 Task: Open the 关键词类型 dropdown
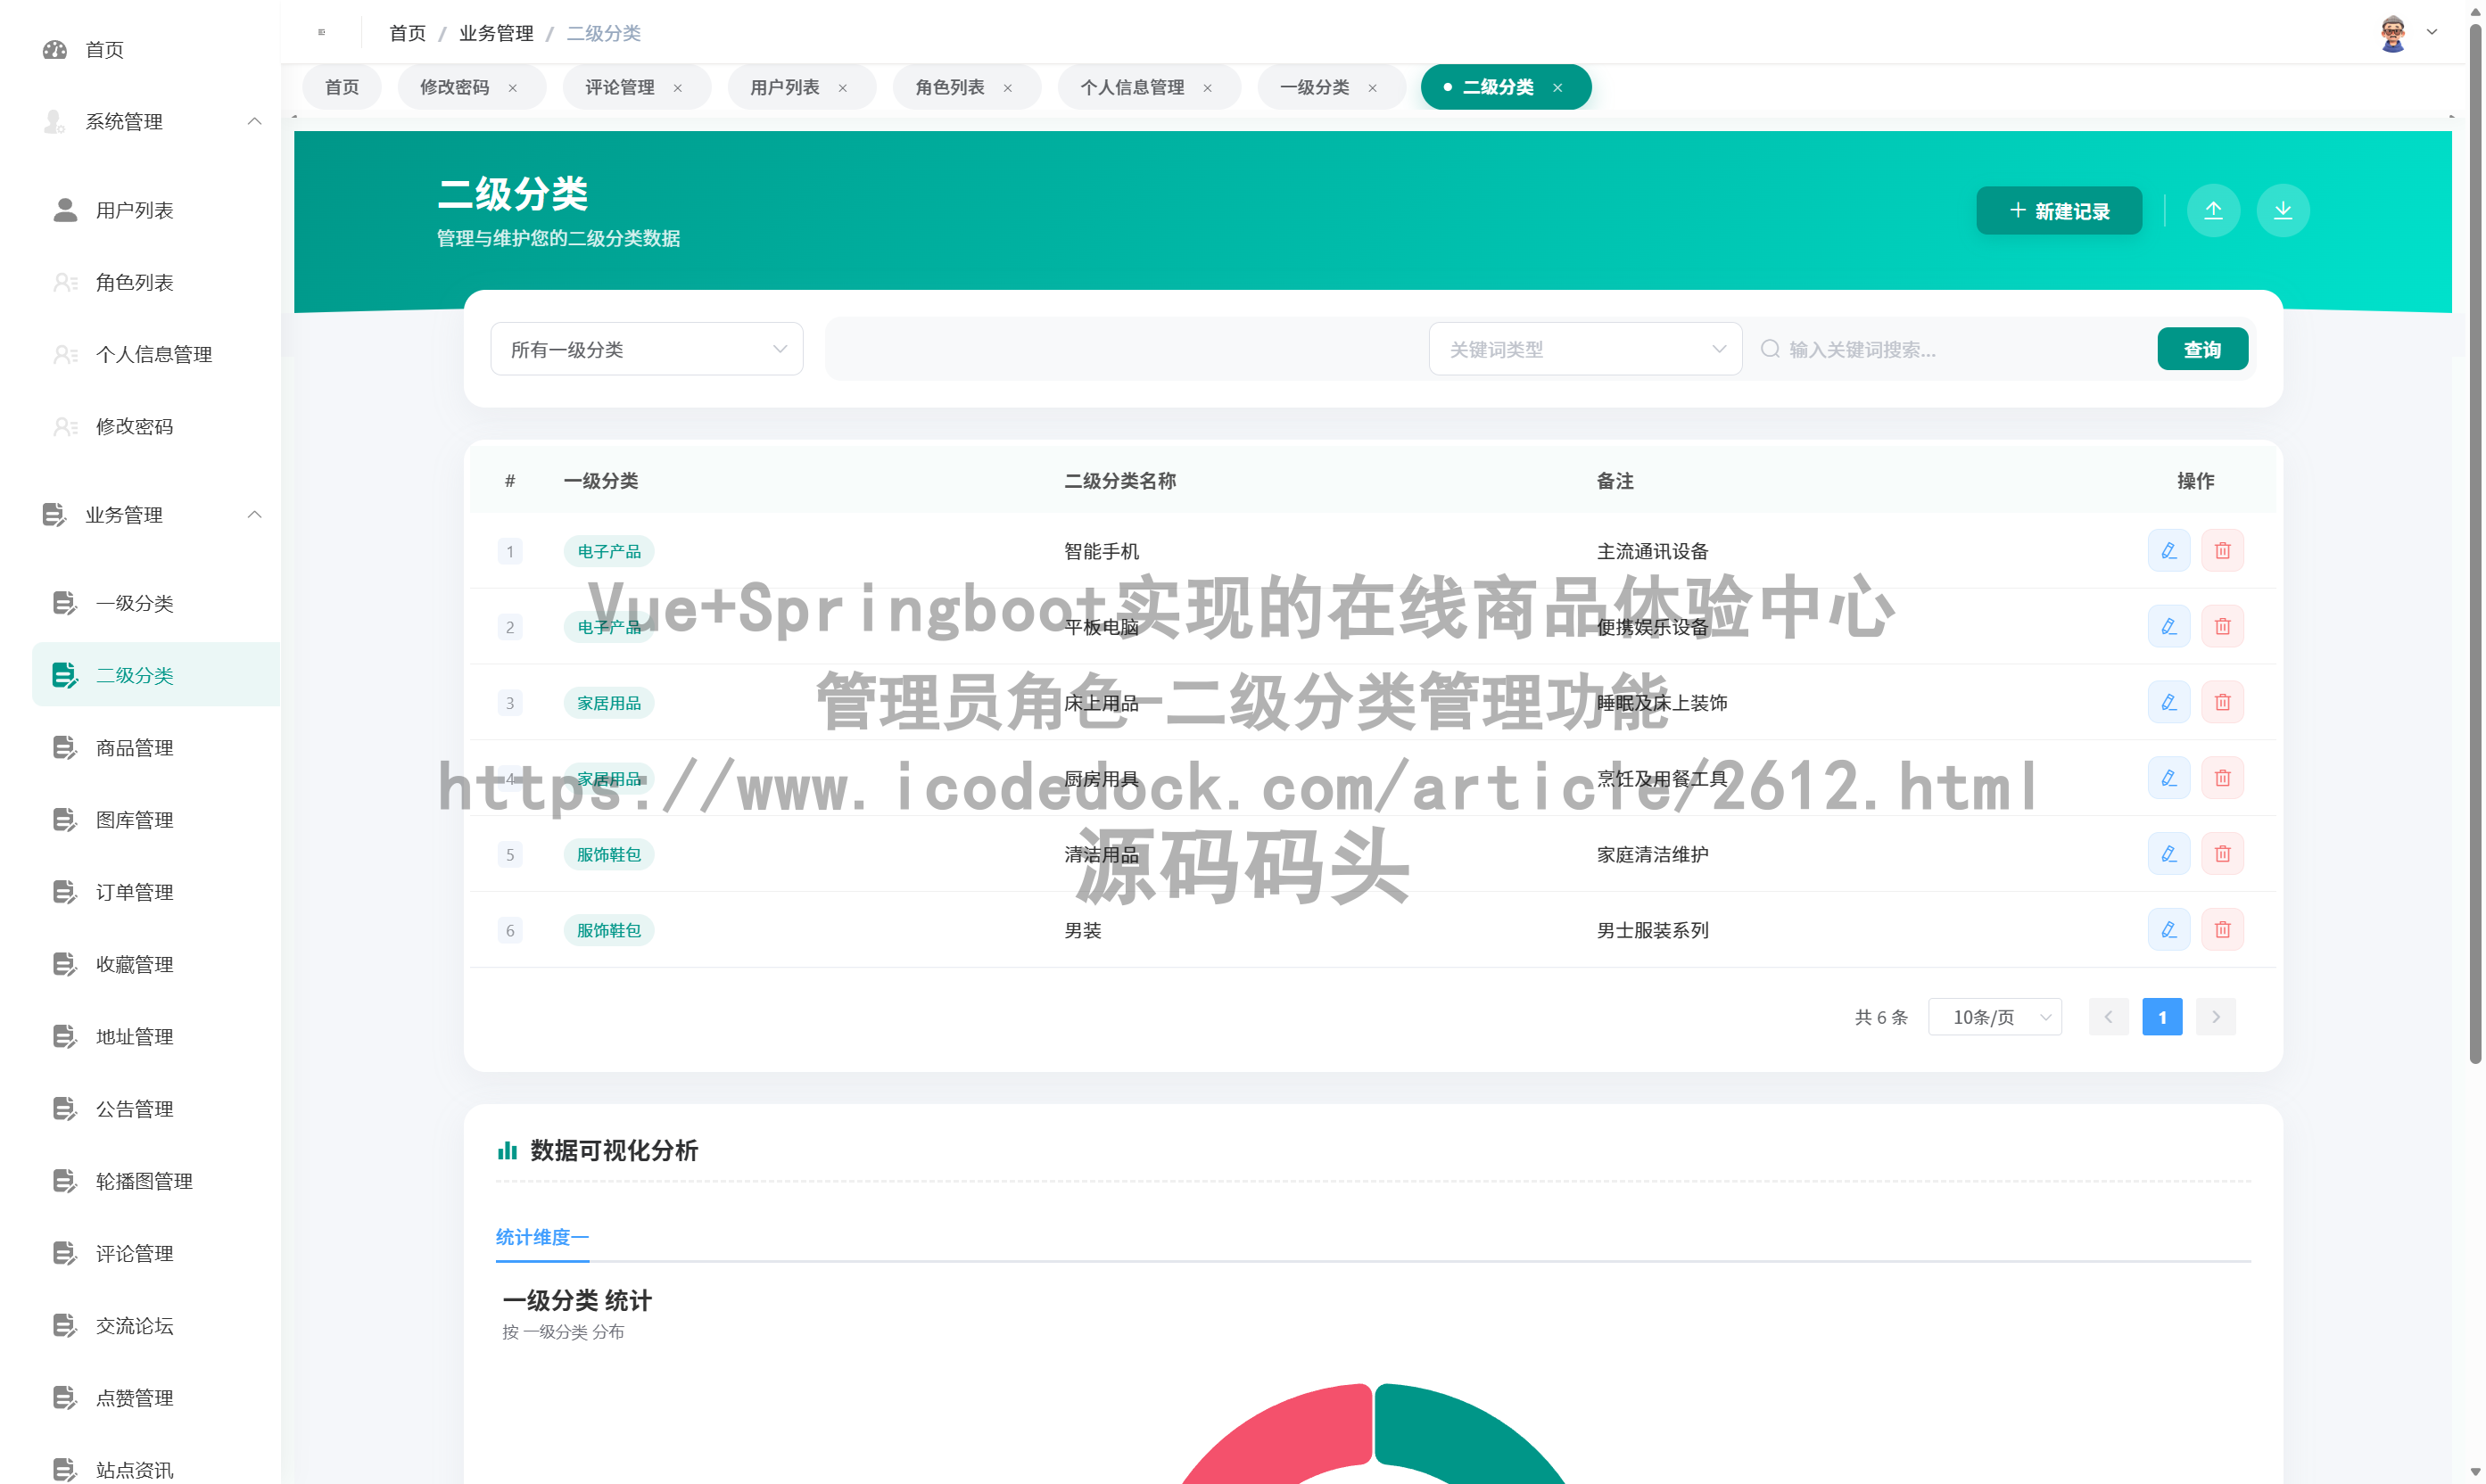point(1584,348)
